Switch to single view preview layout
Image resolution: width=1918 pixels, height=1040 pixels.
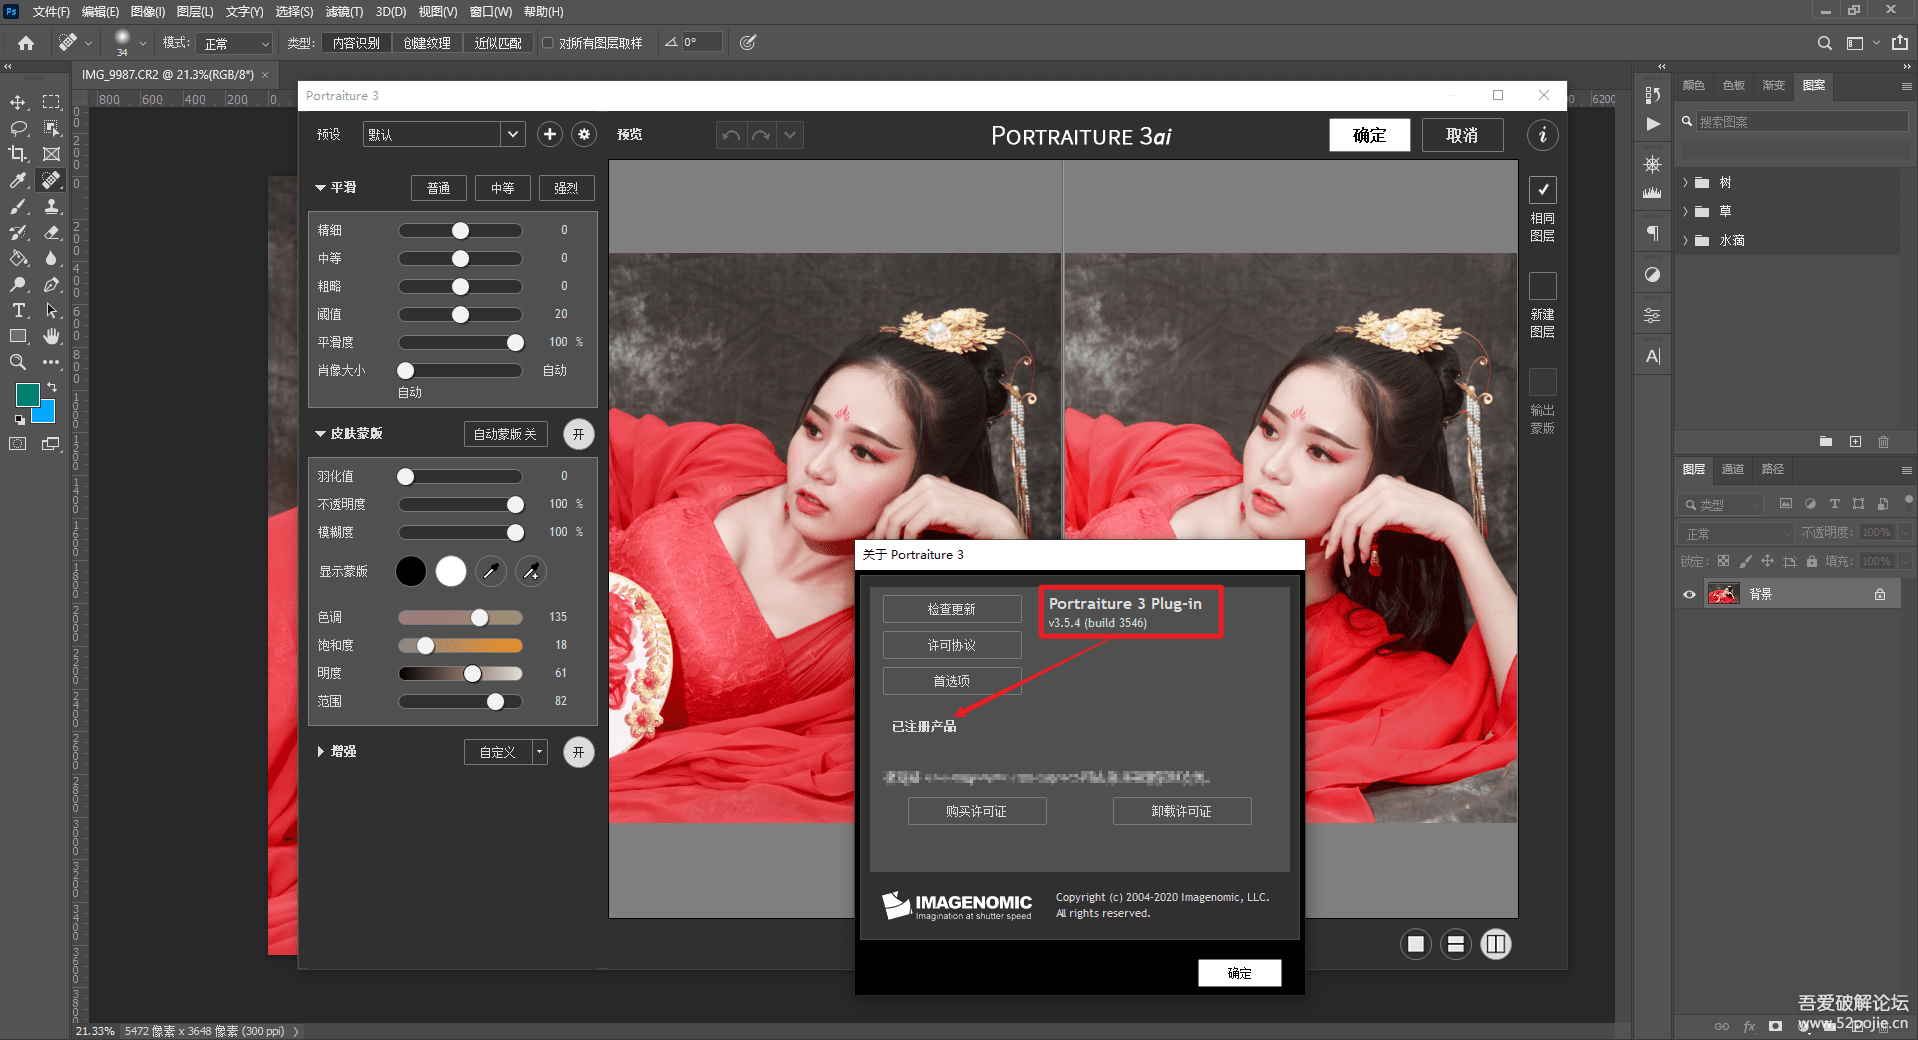[x=1415, y=944]
